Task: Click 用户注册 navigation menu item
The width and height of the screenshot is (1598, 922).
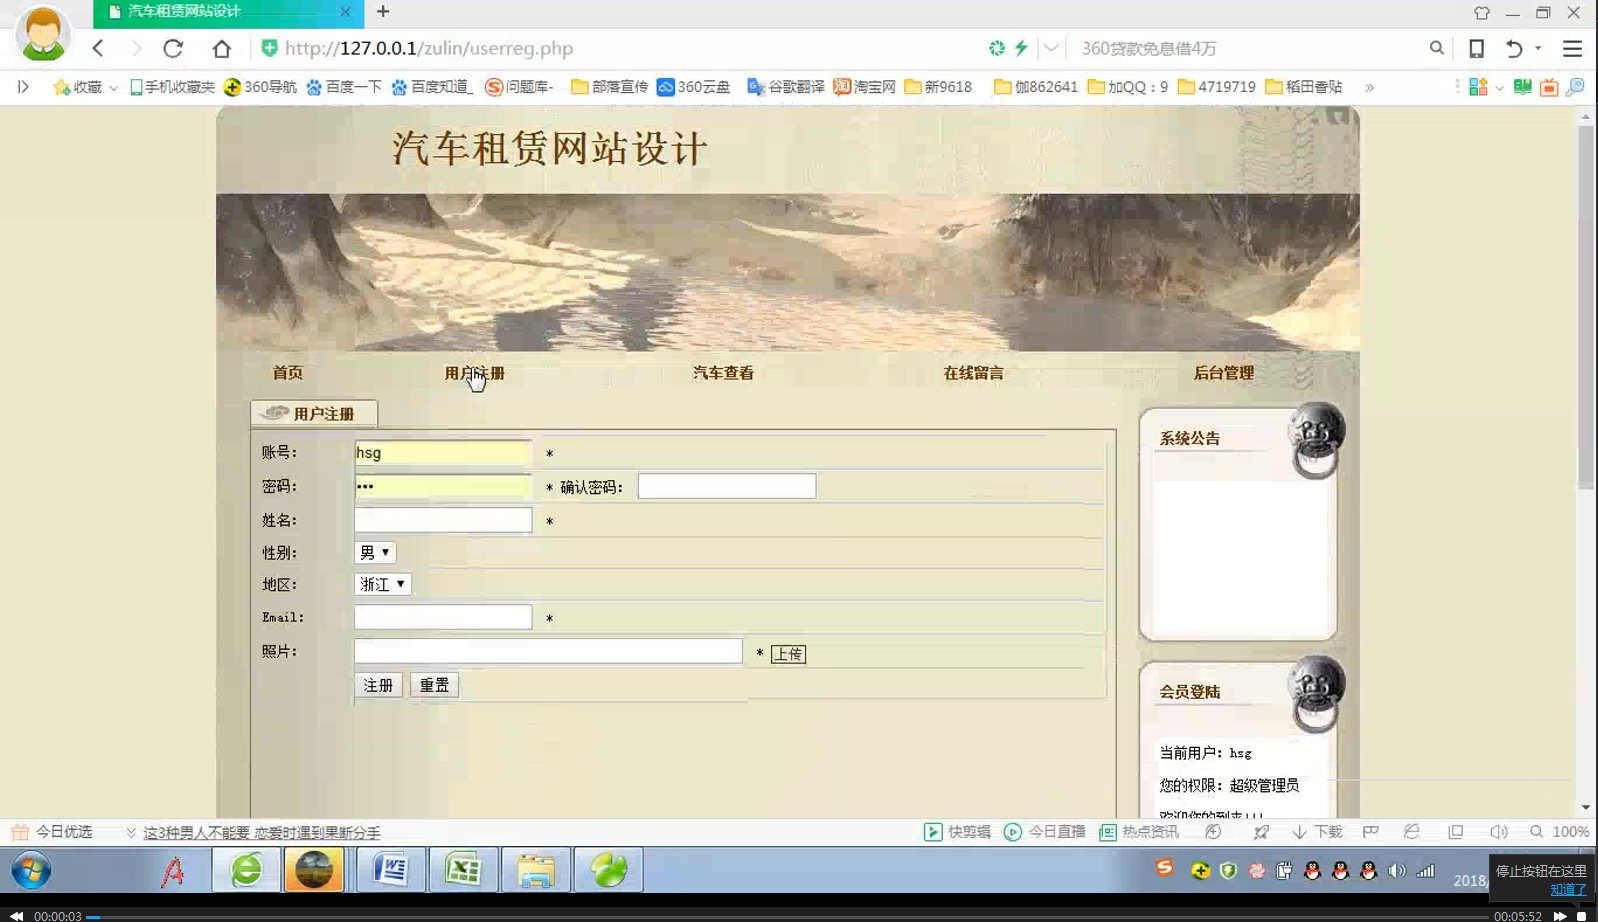Action: [x=474, y=373]
